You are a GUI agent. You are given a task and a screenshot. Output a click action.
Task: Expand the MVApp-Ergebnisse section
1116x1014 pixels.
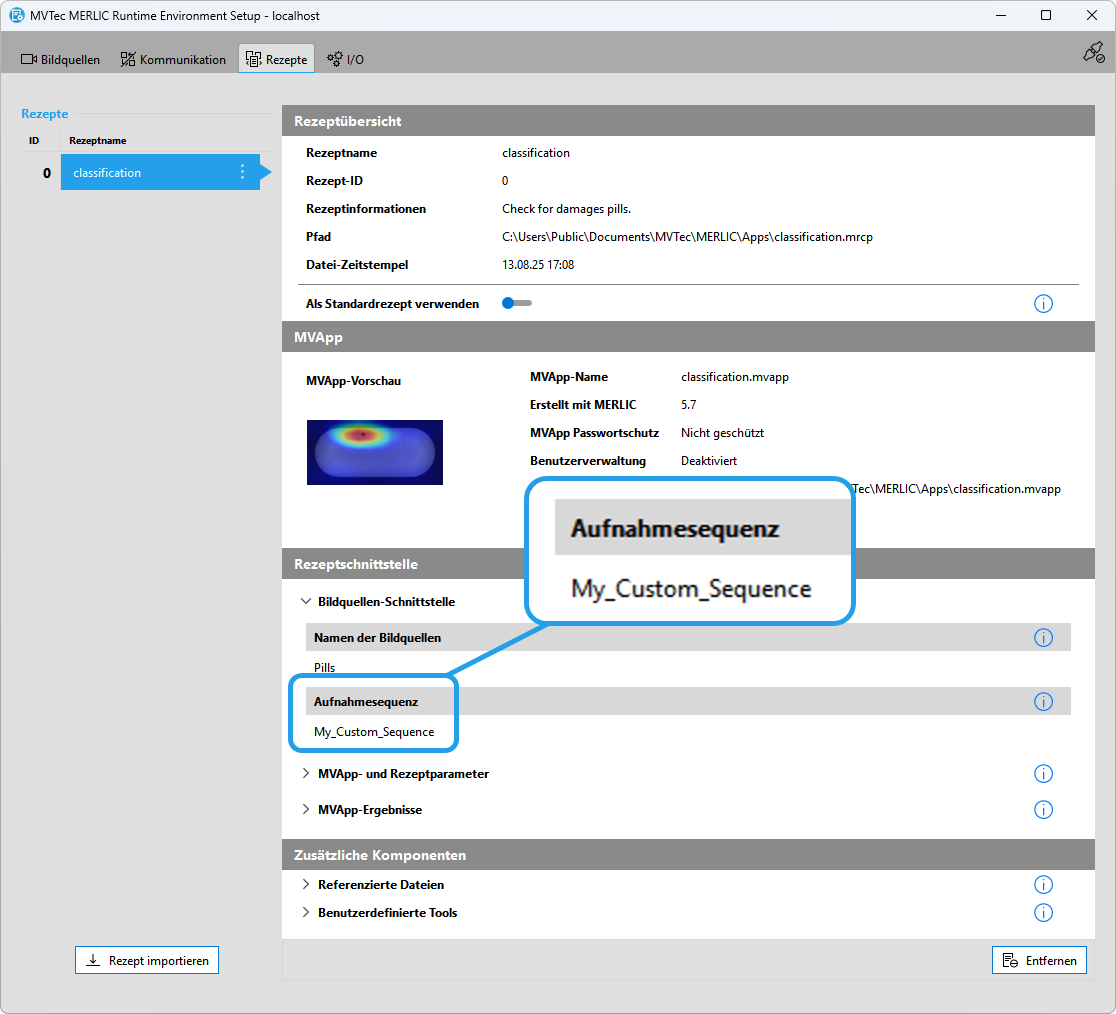(x=306, y=810)
